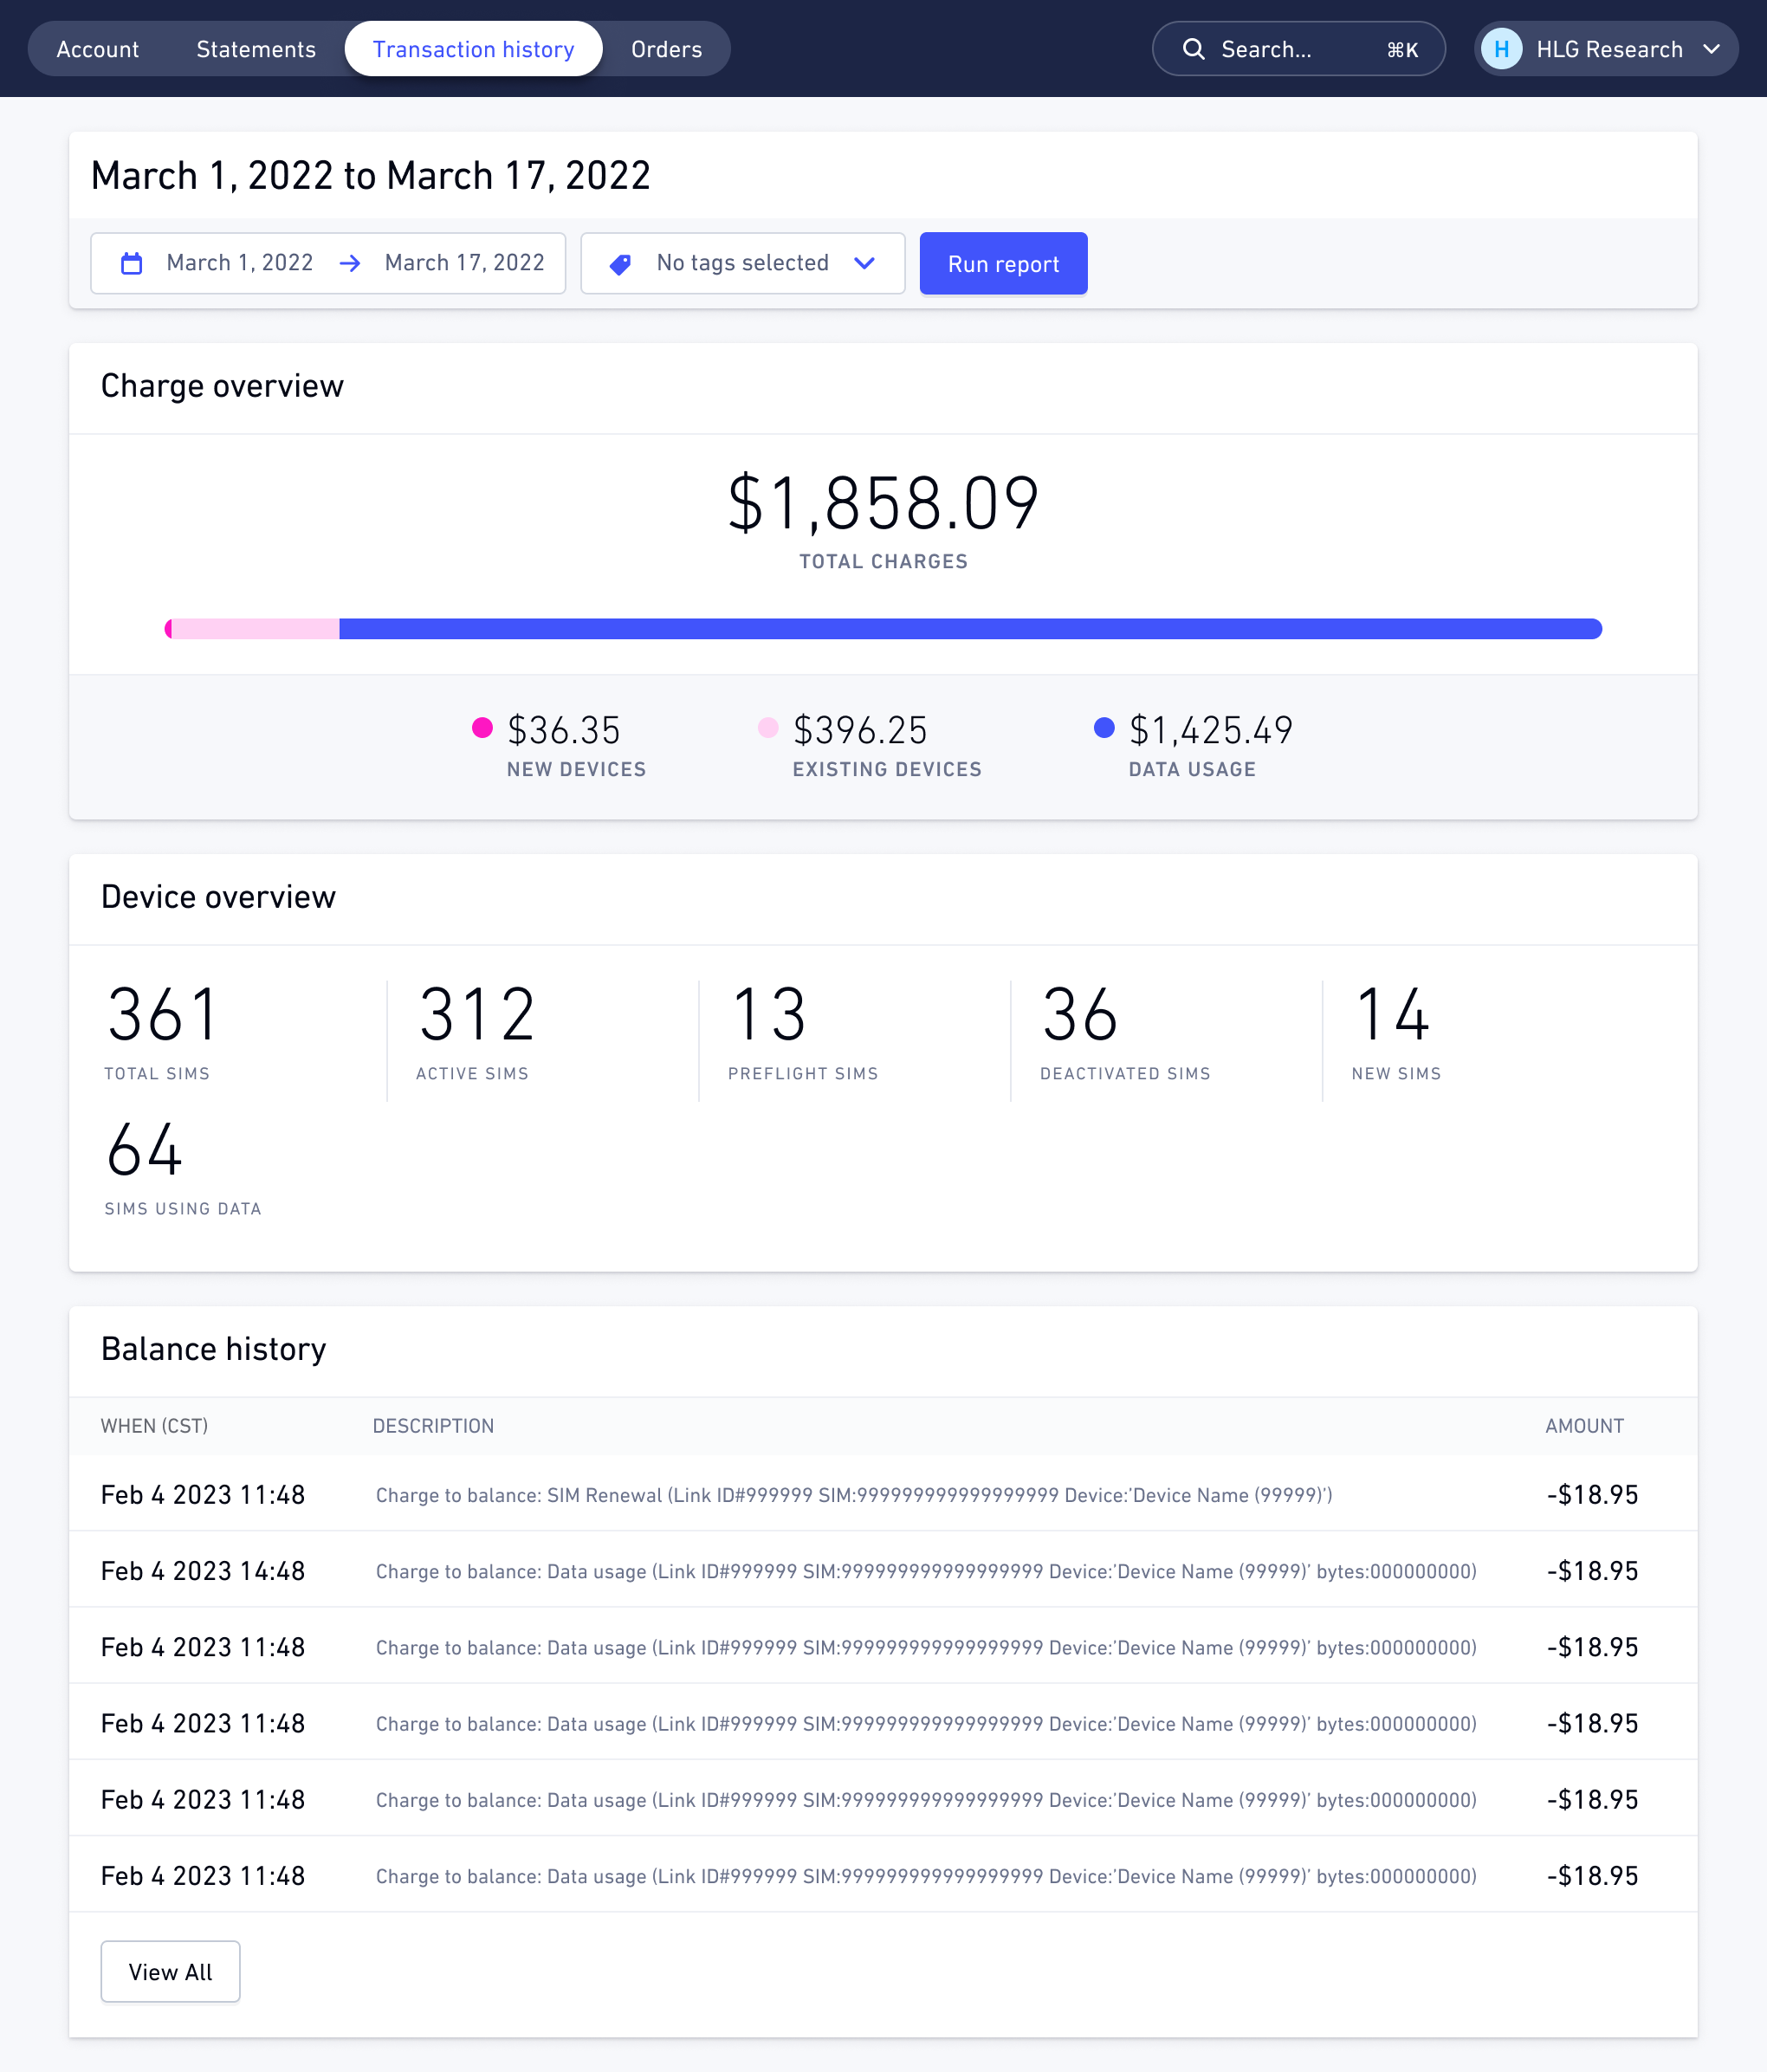Click the 14 New SIMs figure

(1392, 1014)
